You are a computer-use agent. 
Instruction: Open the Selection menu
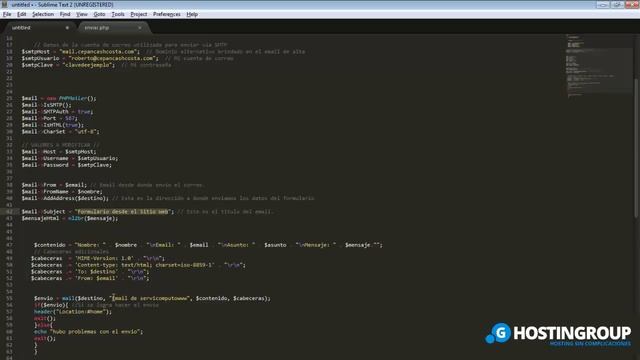coord(43,14)
